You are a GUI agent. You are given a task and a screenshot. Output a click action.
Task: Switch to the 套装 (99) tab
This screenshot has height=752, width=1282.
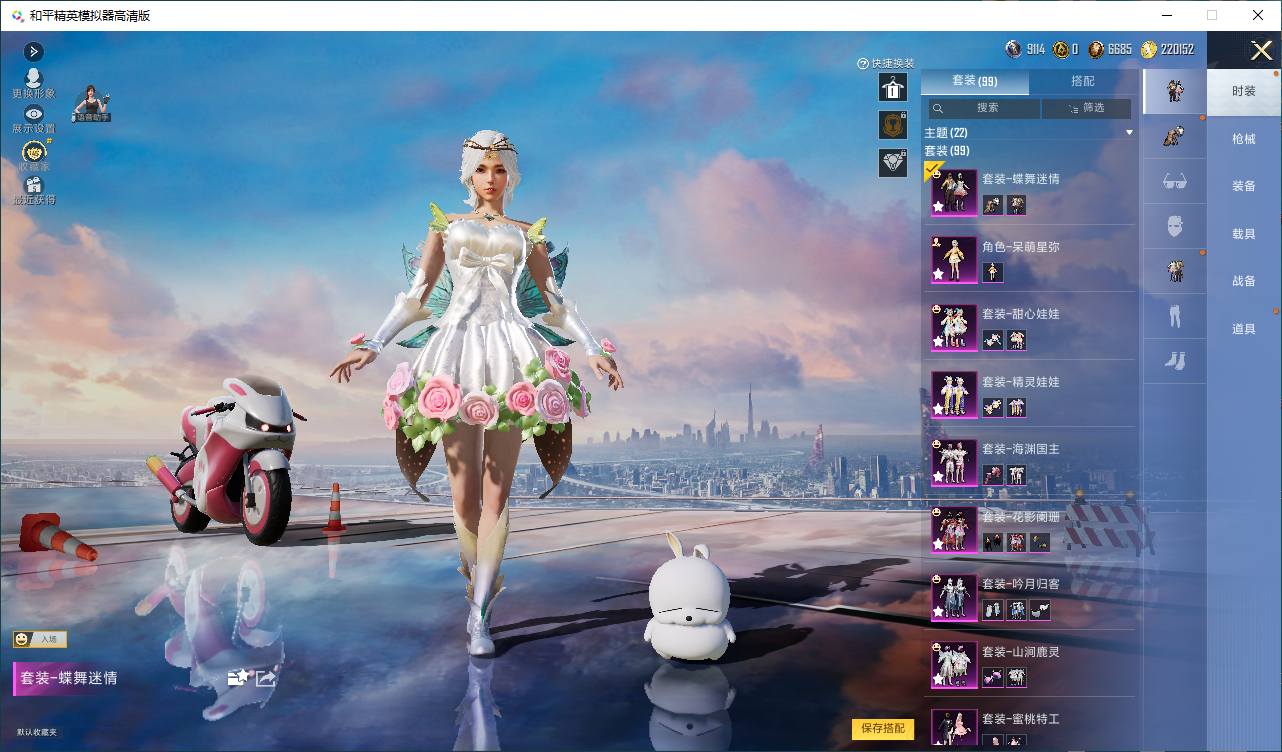[x=974, y=81]
